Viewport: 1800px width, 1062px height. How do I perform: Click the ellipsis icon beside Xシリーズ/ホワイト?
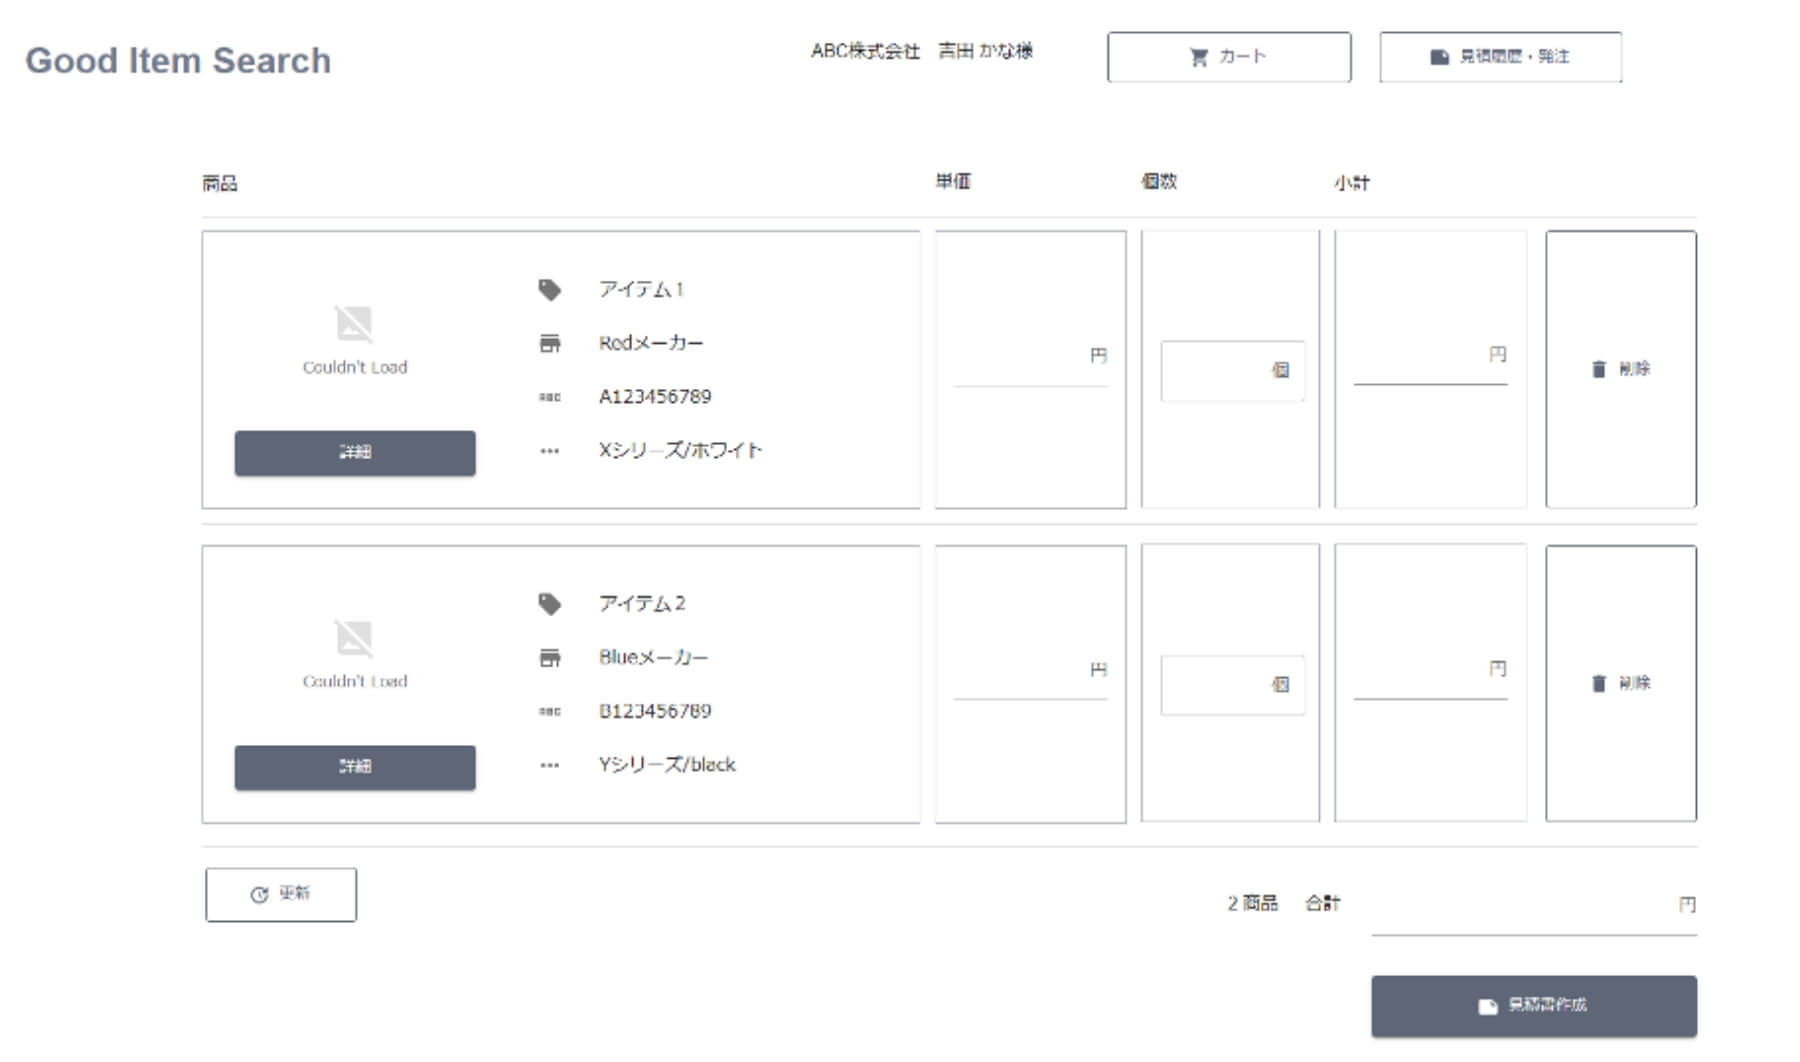549,451
